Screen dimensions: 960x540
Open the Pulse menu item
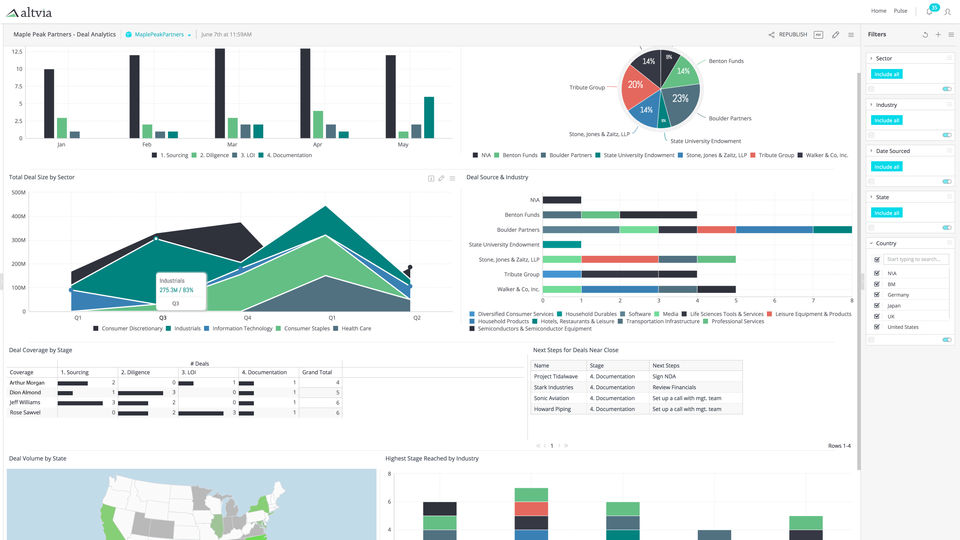pyautogui.click(x=901, y=11)
